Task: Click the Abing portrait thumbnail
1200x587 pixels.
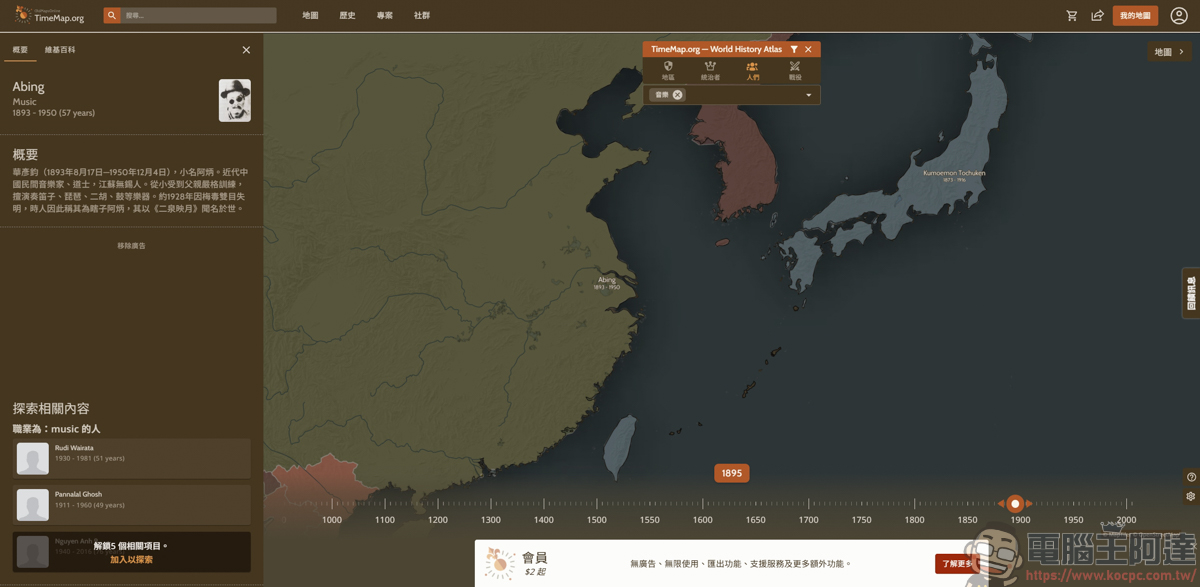Action: tap(235, 101)
